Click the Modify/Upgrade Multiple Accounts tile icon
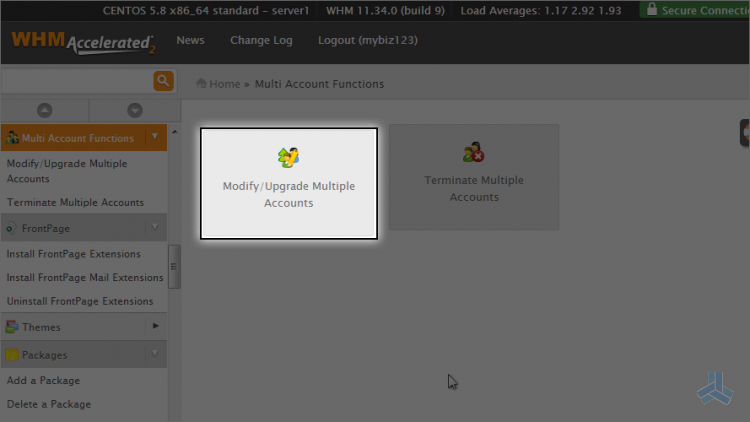Viewport: 750px width, 422px height. 288,157
